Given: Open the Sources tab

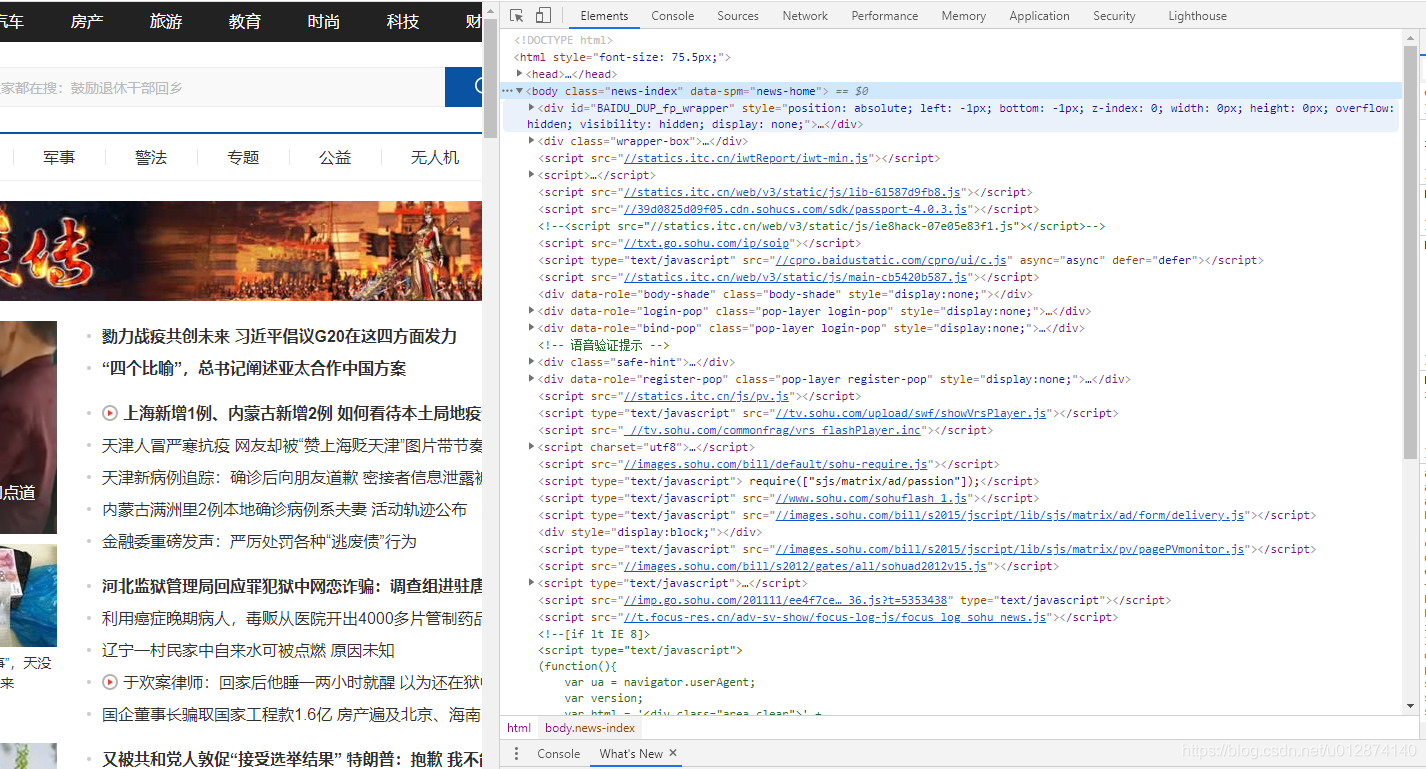Looking at the screenshot, I should (738, 16).
